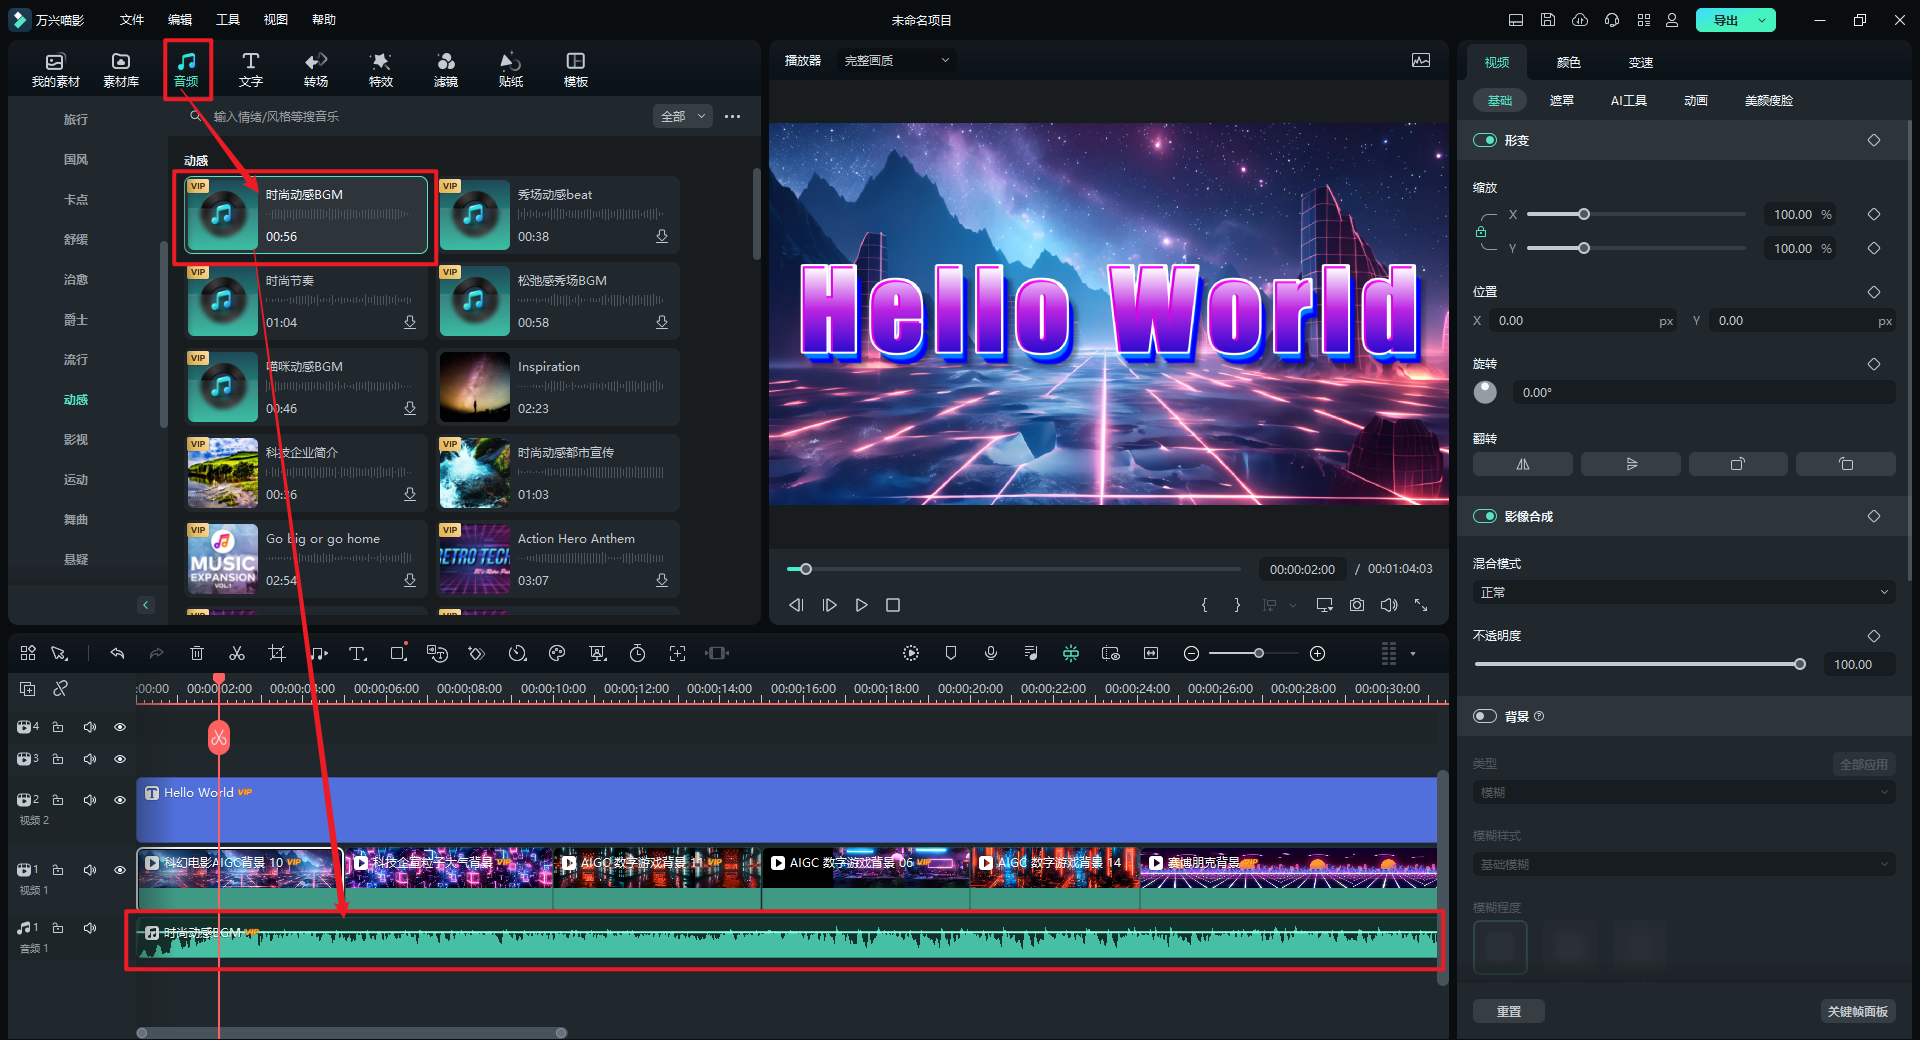1920x1040 pixels.
Task: Enable the 背景 background switch
Action: [x=1484, y=716]
